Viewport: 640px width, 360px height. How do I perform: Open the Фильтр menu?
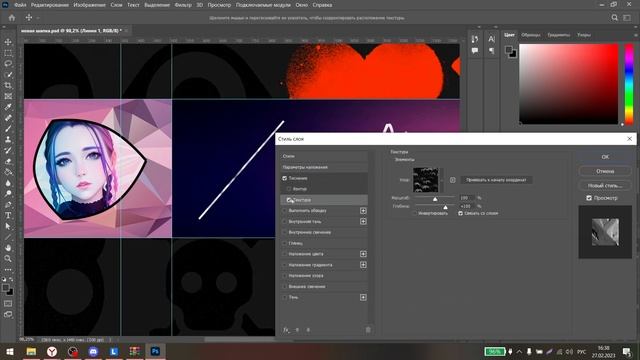(x=183, y=5)
